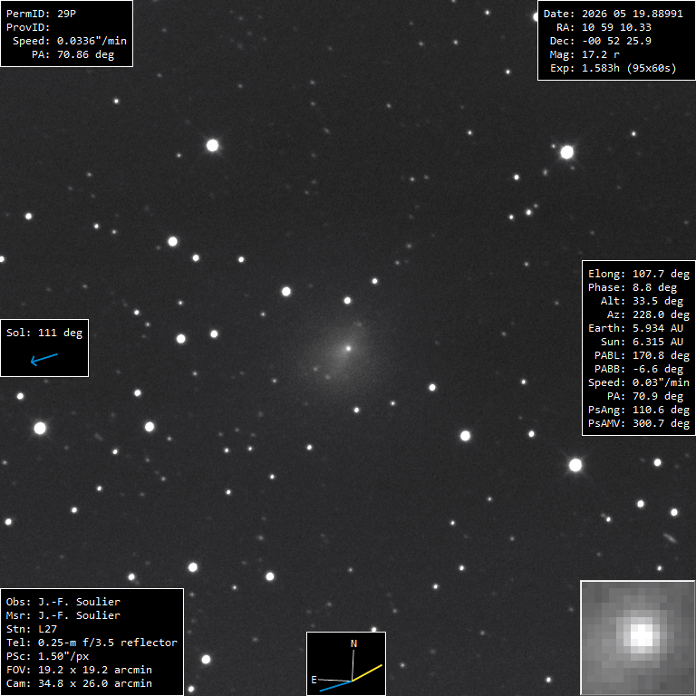Click the comet nucleus in the coma
This screenshot has width=696, height=696.
(x=348, y=348)
